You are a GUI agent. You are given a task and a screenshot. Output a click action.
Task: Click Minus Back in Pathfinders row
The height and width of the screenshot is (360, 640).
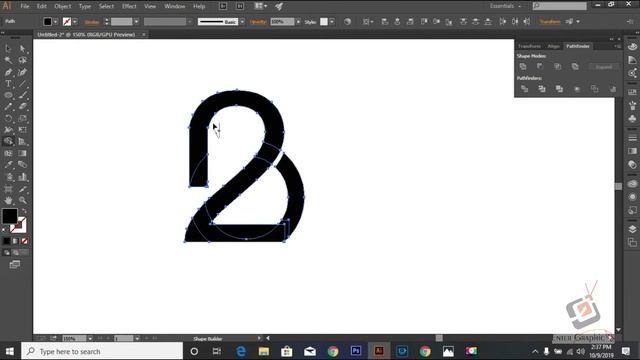coord(612,89)
